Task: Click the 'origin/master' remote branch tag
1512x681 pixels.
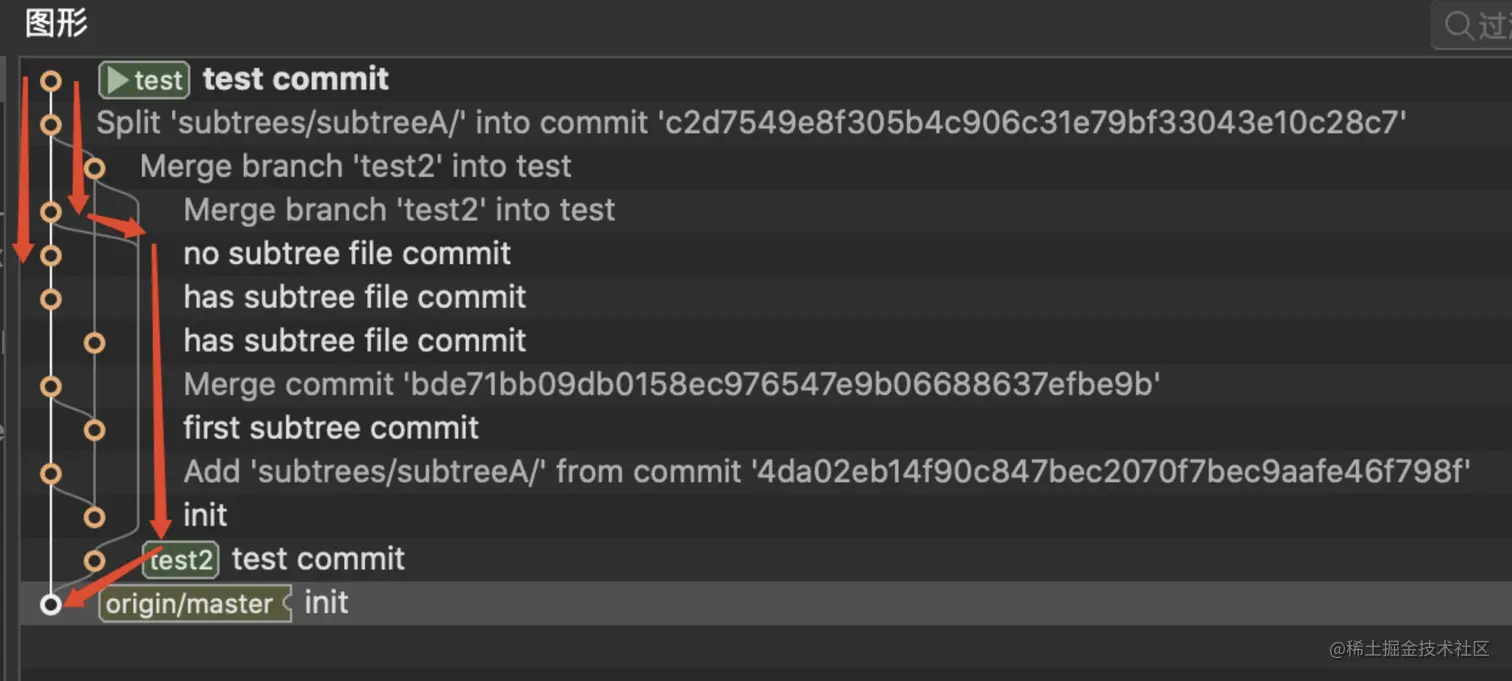Action: [195, 604]
